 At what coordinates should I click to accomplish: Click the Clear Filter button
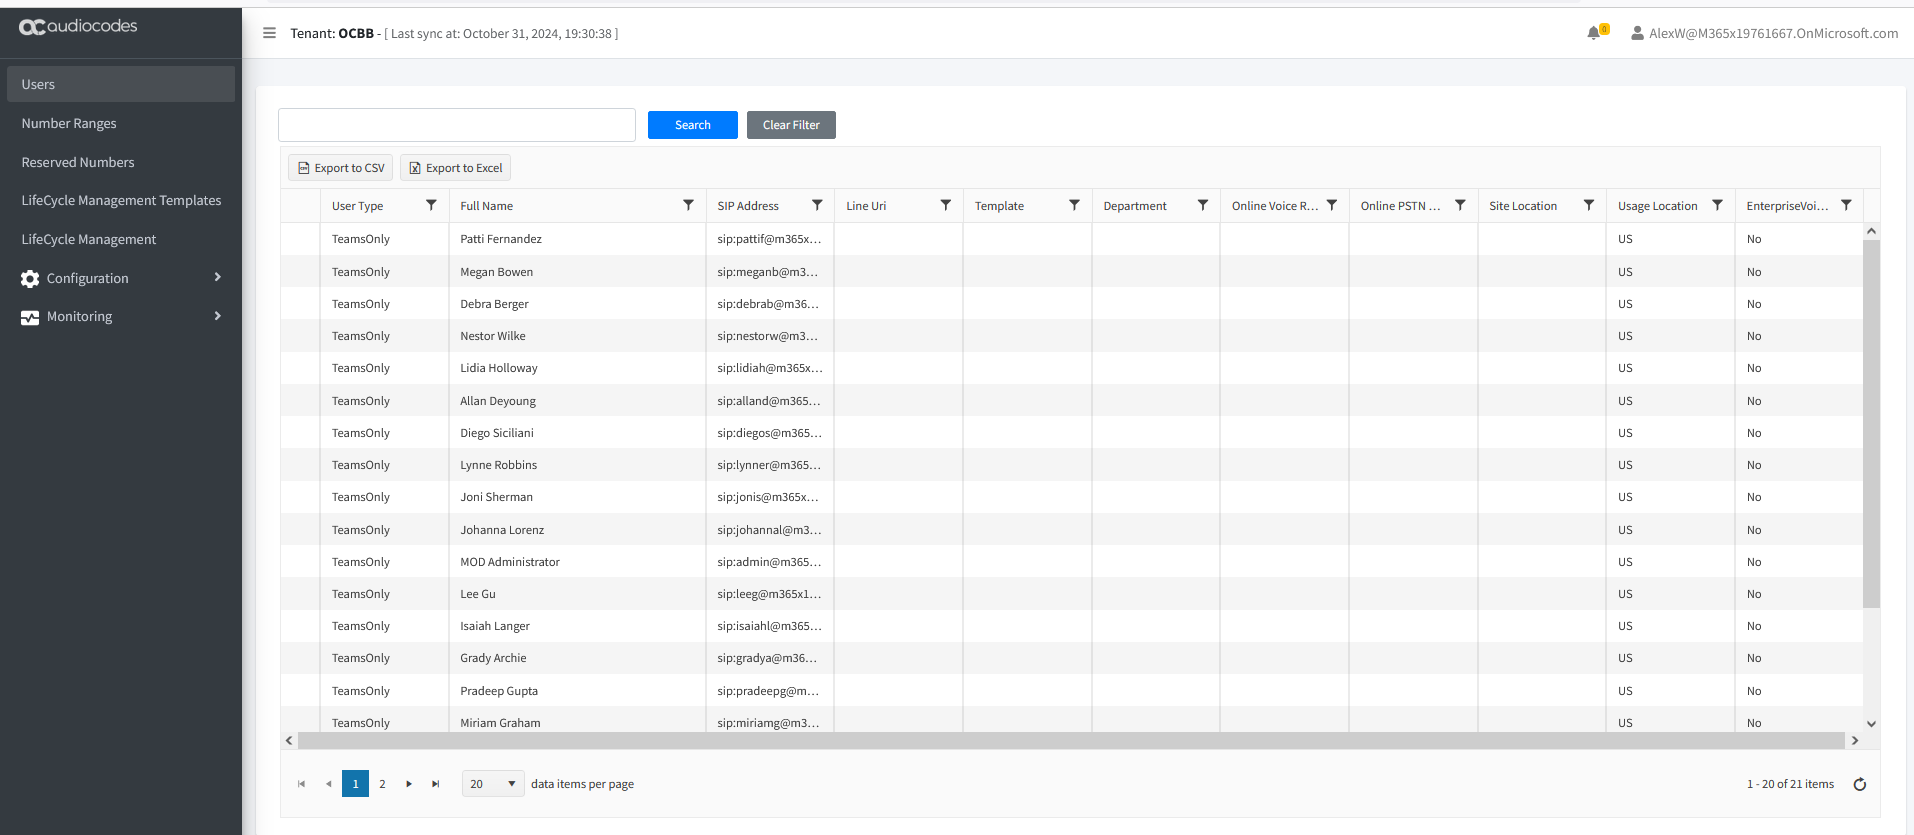pos(791,125)
